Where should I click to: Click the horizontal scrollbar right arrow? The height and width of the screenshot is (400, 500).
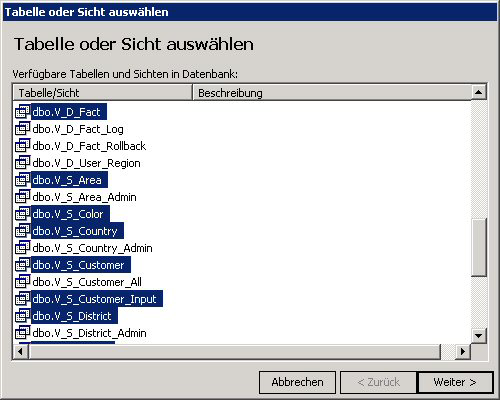tap(463, 351)
